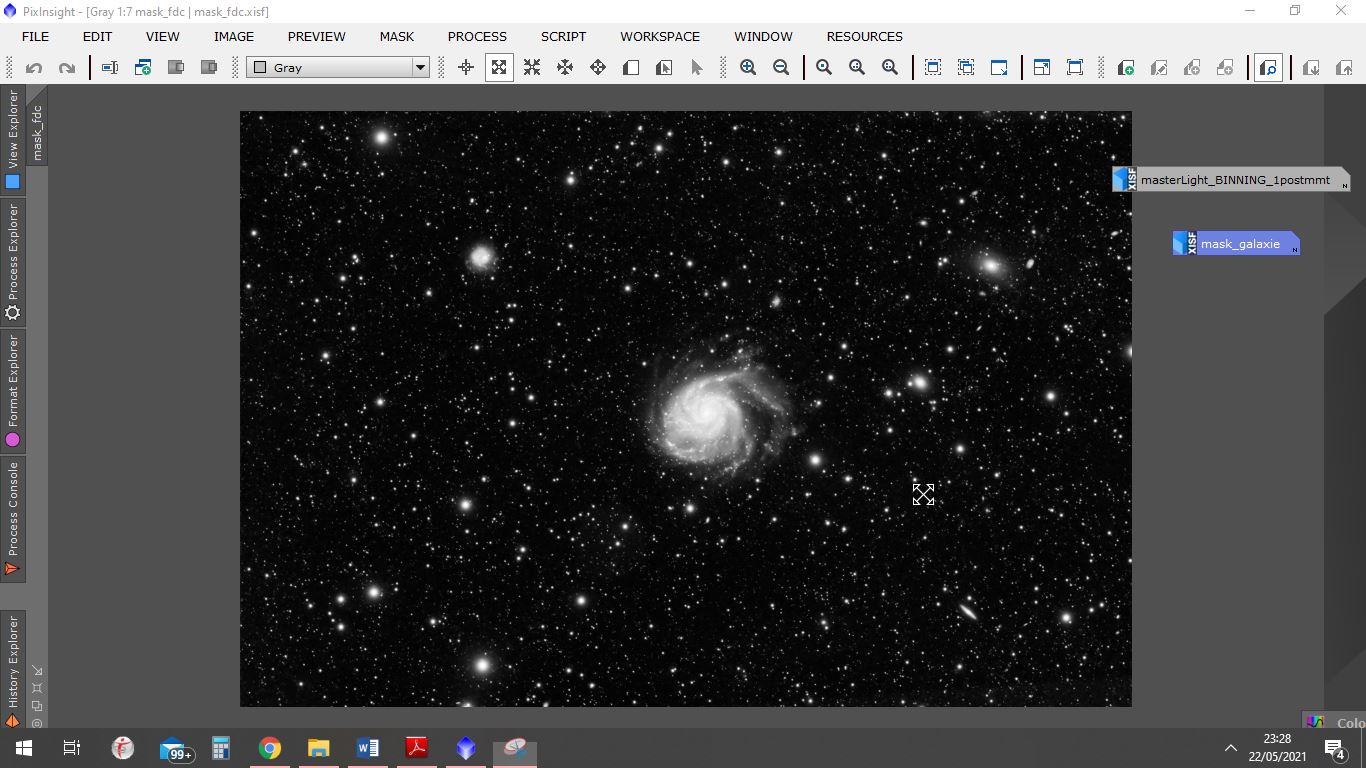The height and width of the screenshot is (768, 1366).
Task: Select the crosshair Readout mode icon
Action: tap(466, 68)
